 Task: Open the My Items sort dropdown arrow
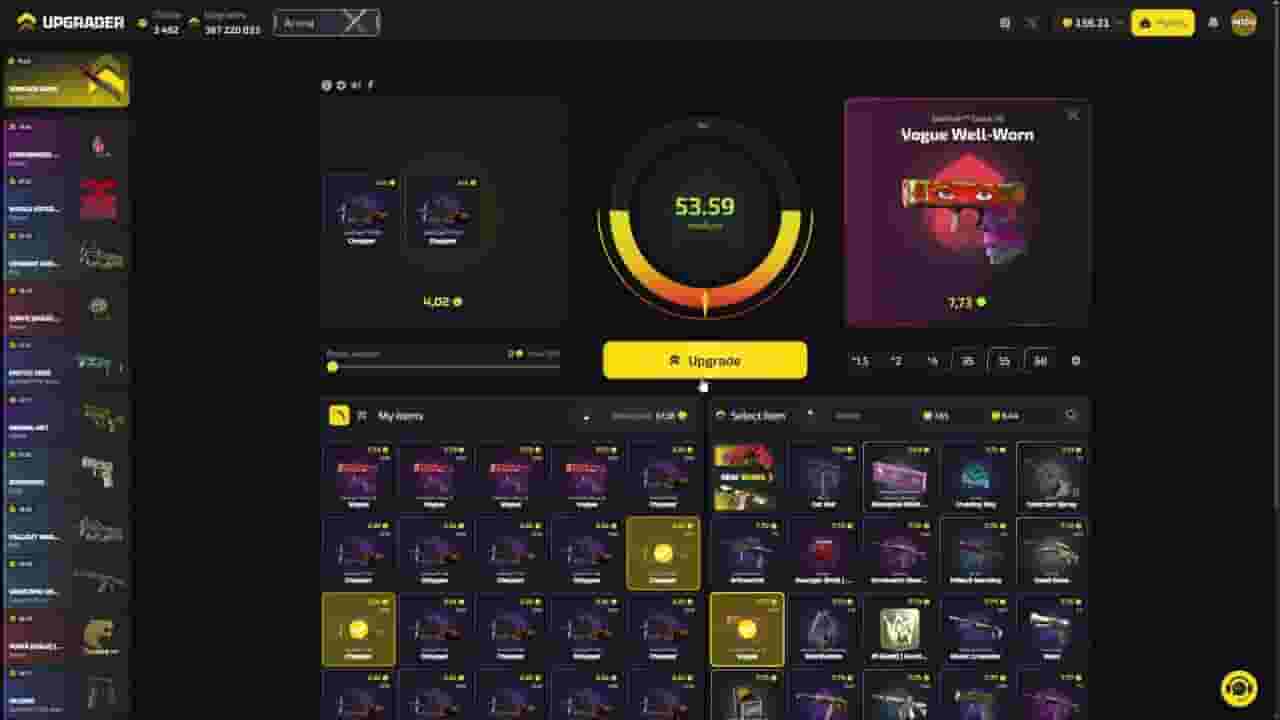pos(586,416)
